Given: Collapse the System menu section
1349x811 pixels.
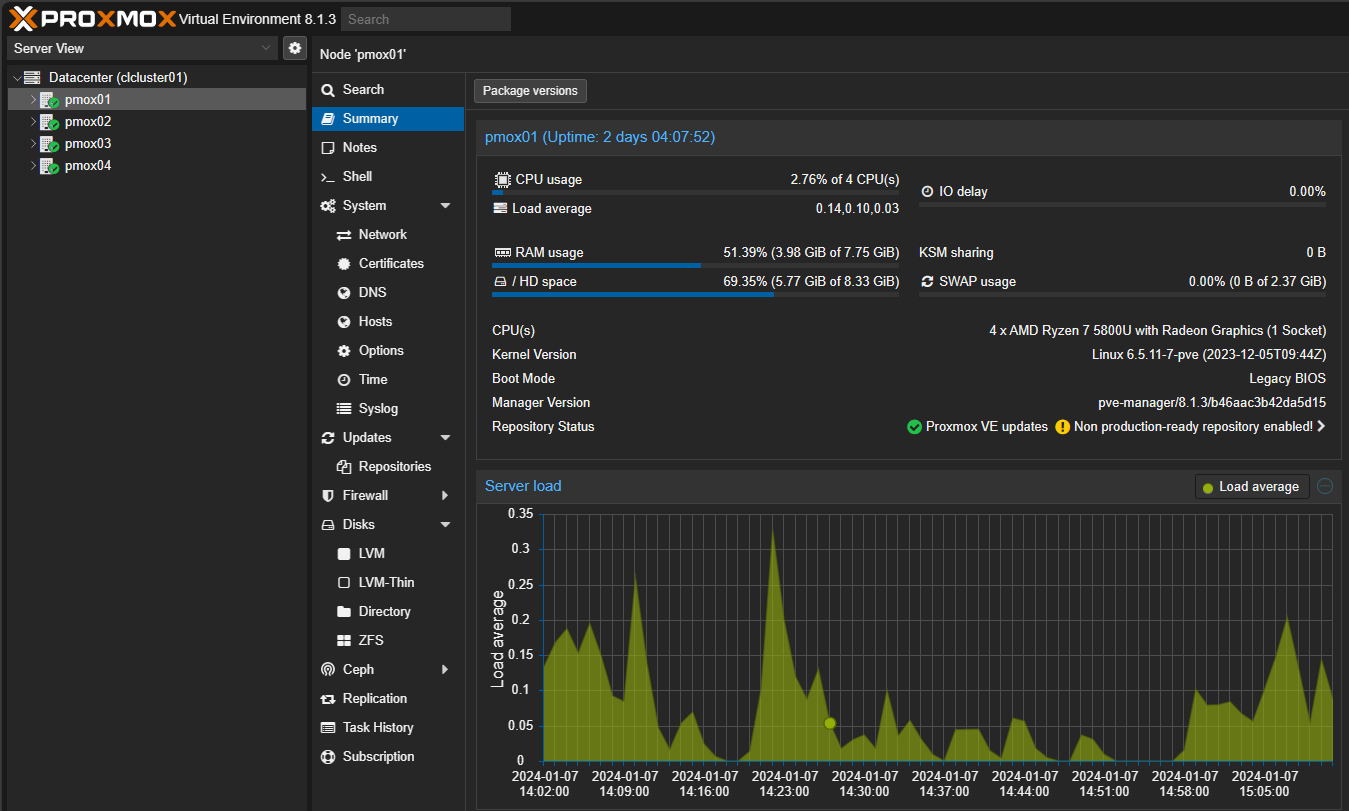Looking at the screenshot, I should [x=445, y=206].
